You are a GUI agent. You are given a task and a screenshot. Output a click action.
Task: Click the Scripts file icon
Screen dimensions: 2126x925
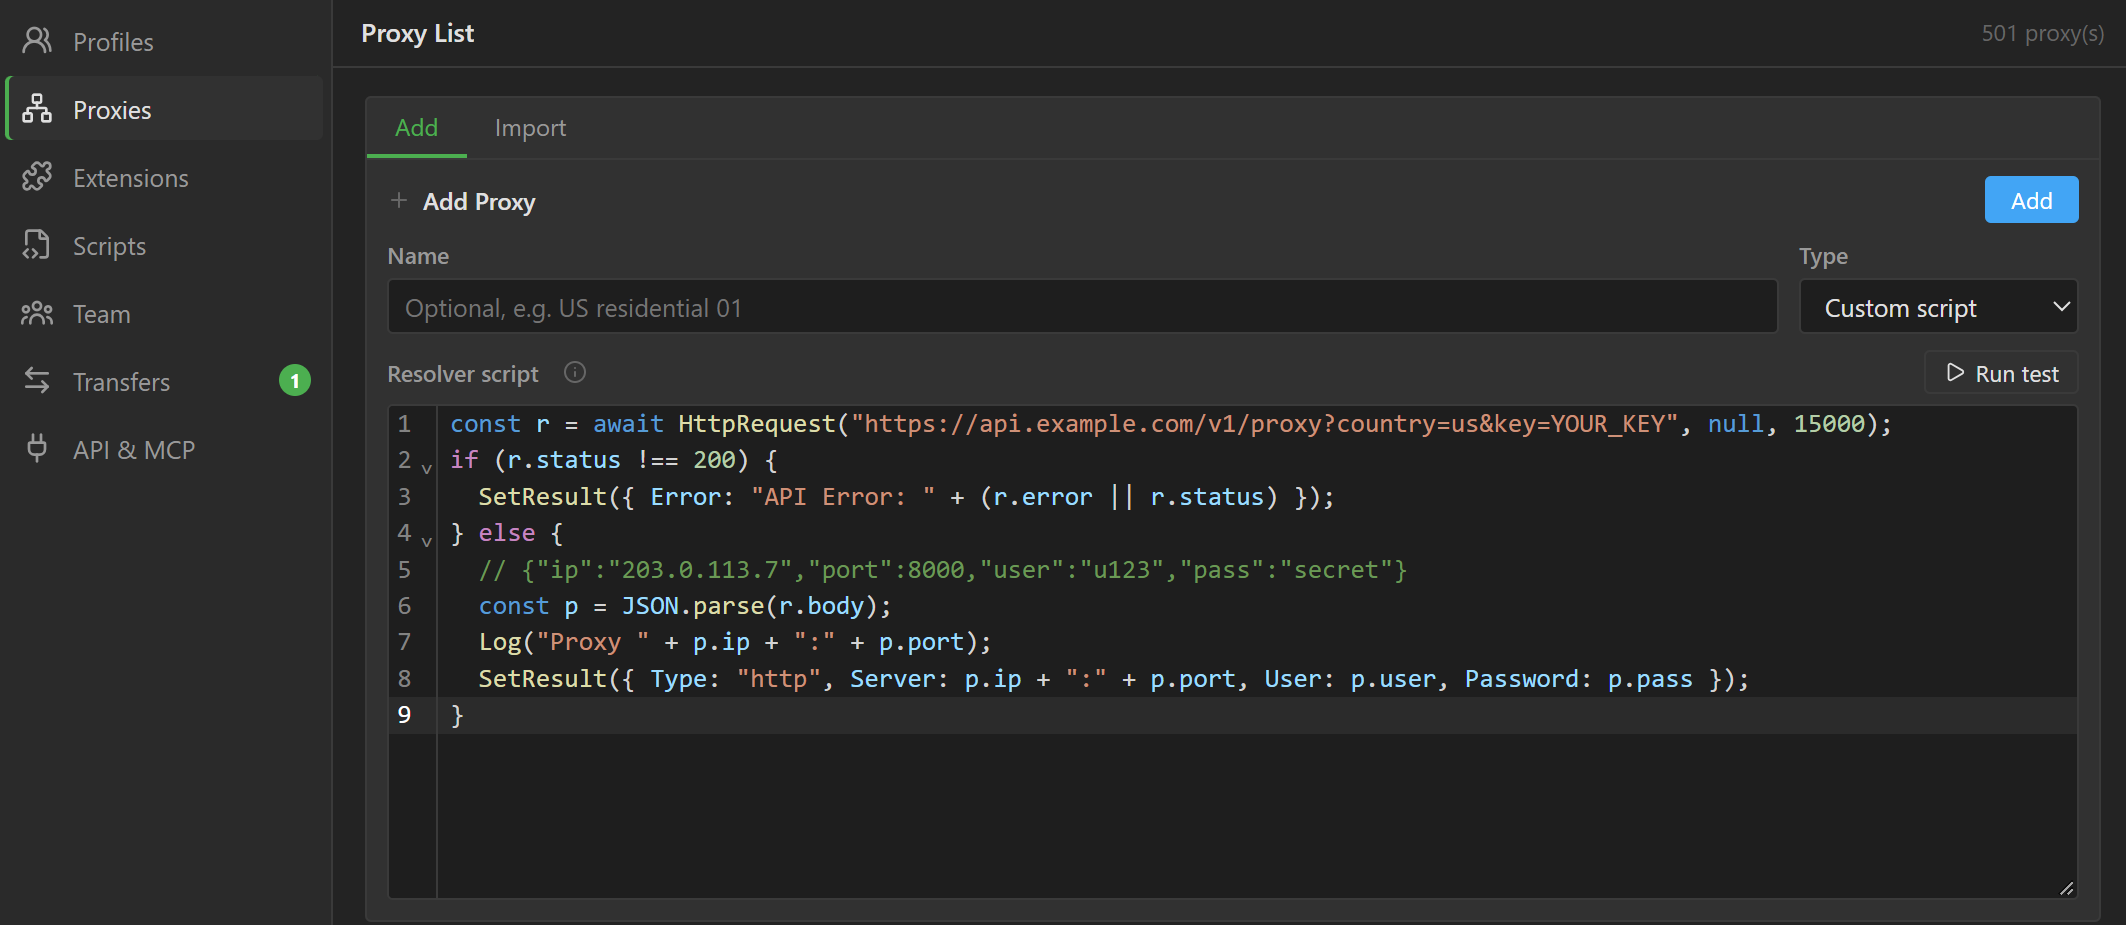pyautogui.click(x=37, y=245)
